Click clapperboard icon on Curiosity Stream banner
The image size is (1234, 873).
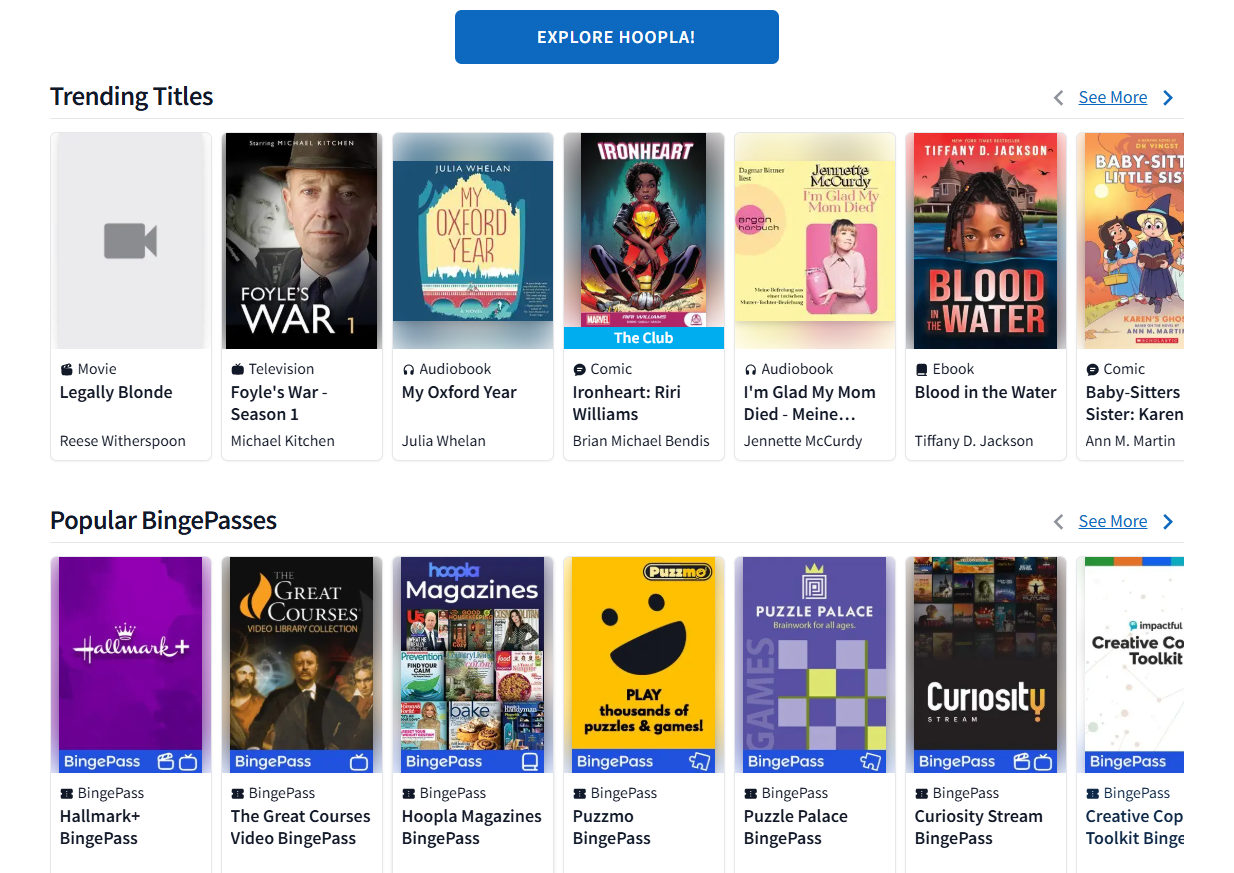pyautogui.click(x=1022, y=762)
